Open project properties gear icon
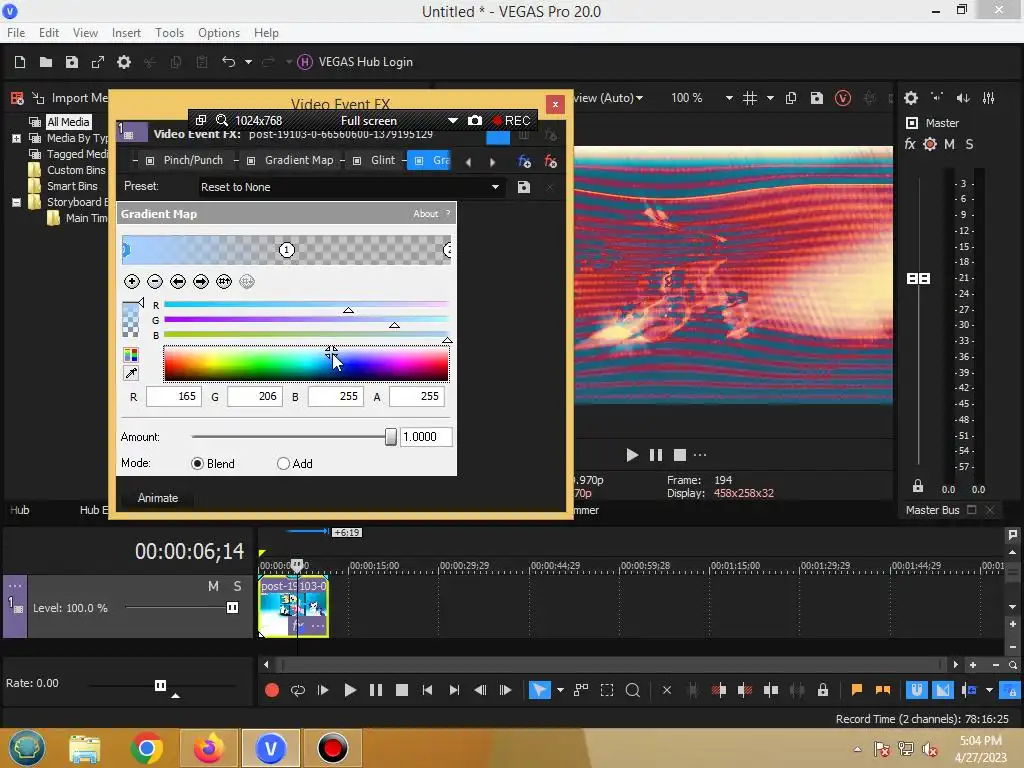 124,62
